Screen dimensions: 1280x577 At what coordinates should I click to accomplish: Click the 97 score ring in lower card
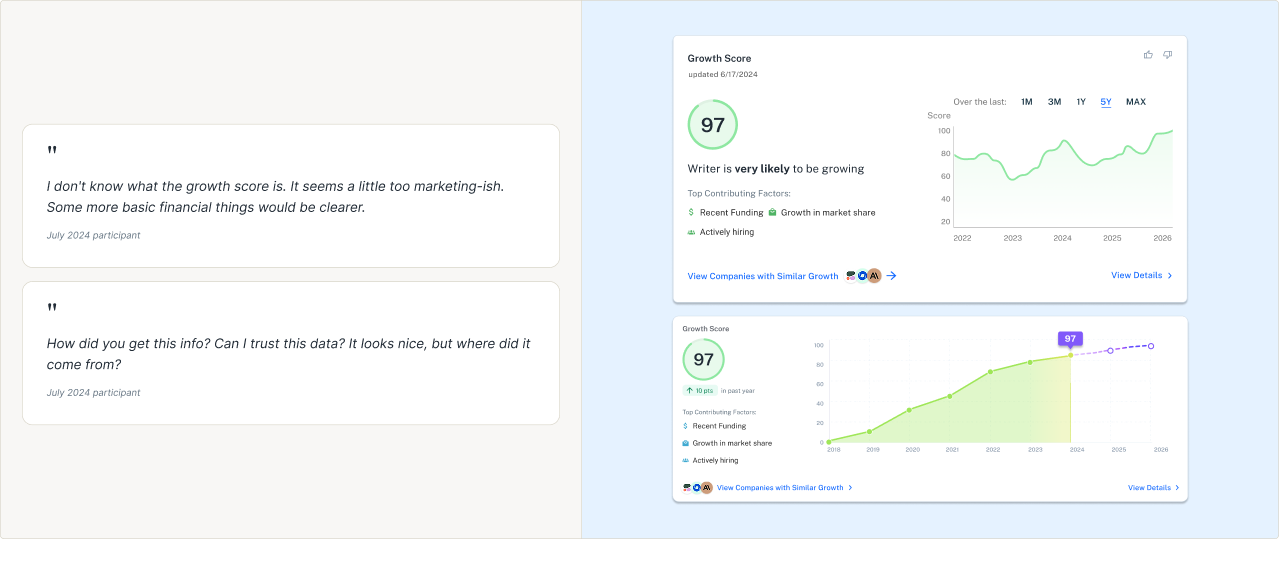703,360
